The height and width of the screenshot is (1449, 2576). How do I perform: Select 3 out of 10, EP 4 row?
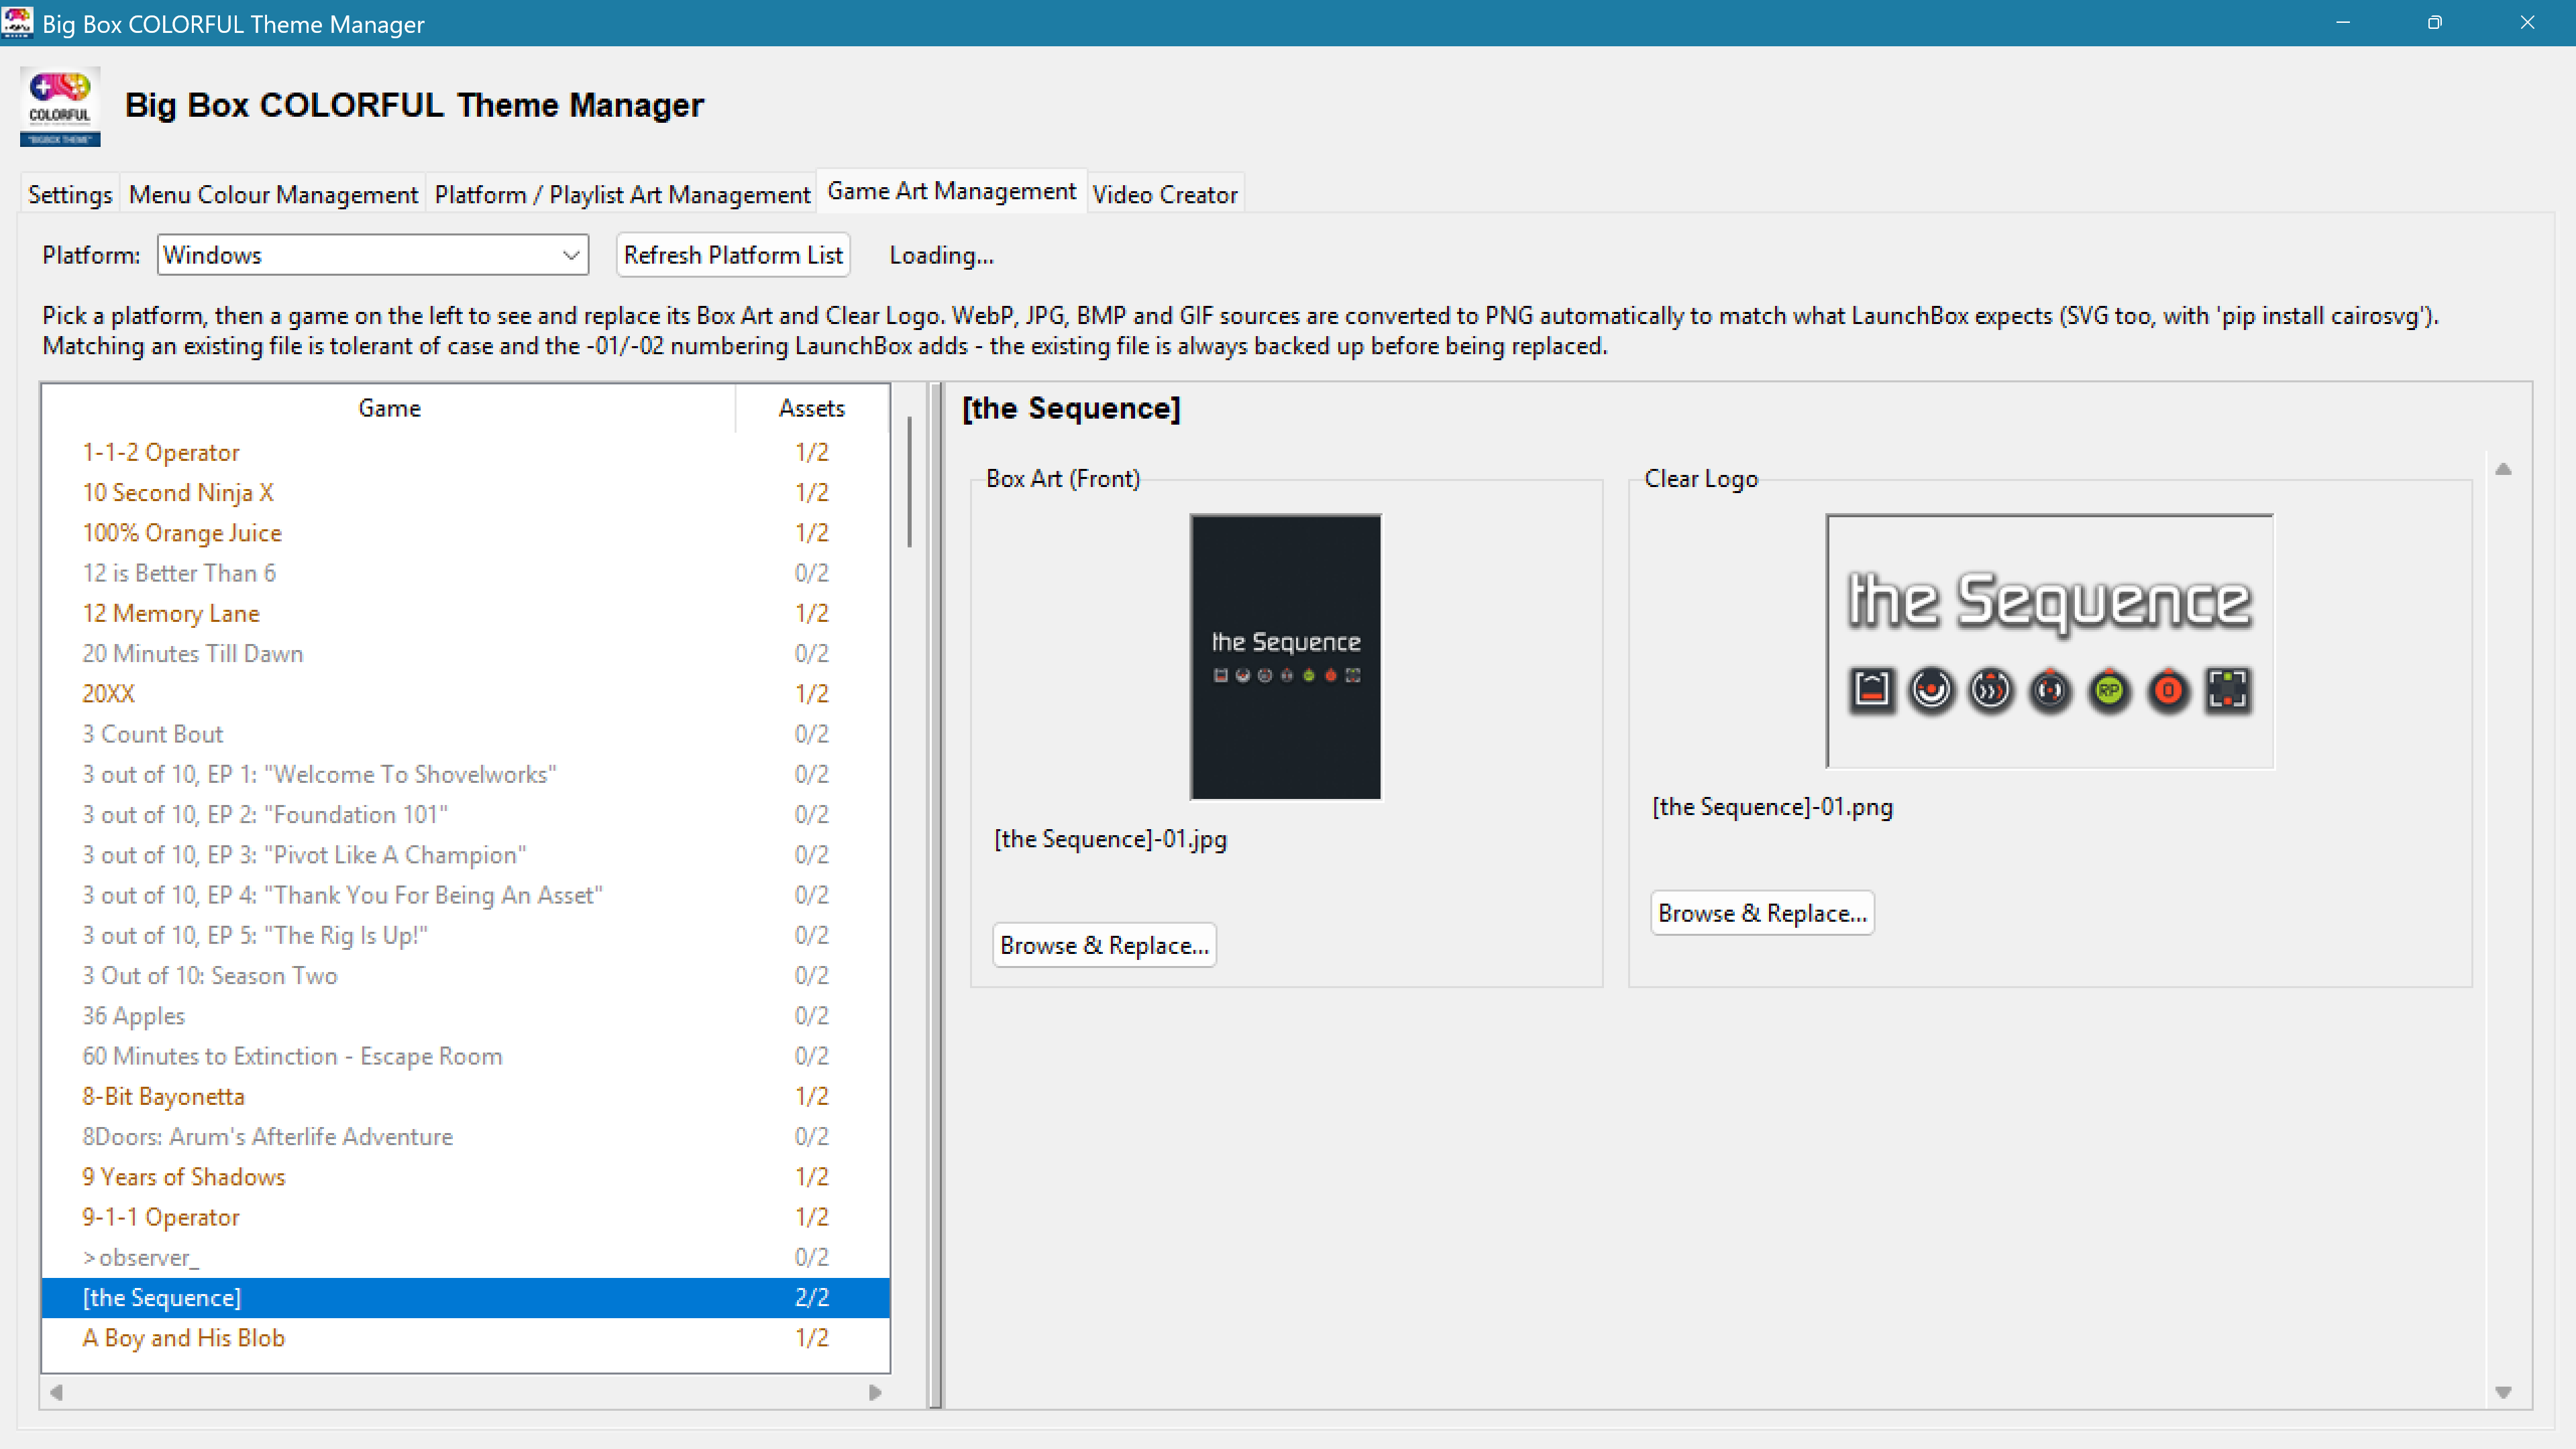[466, 895]
